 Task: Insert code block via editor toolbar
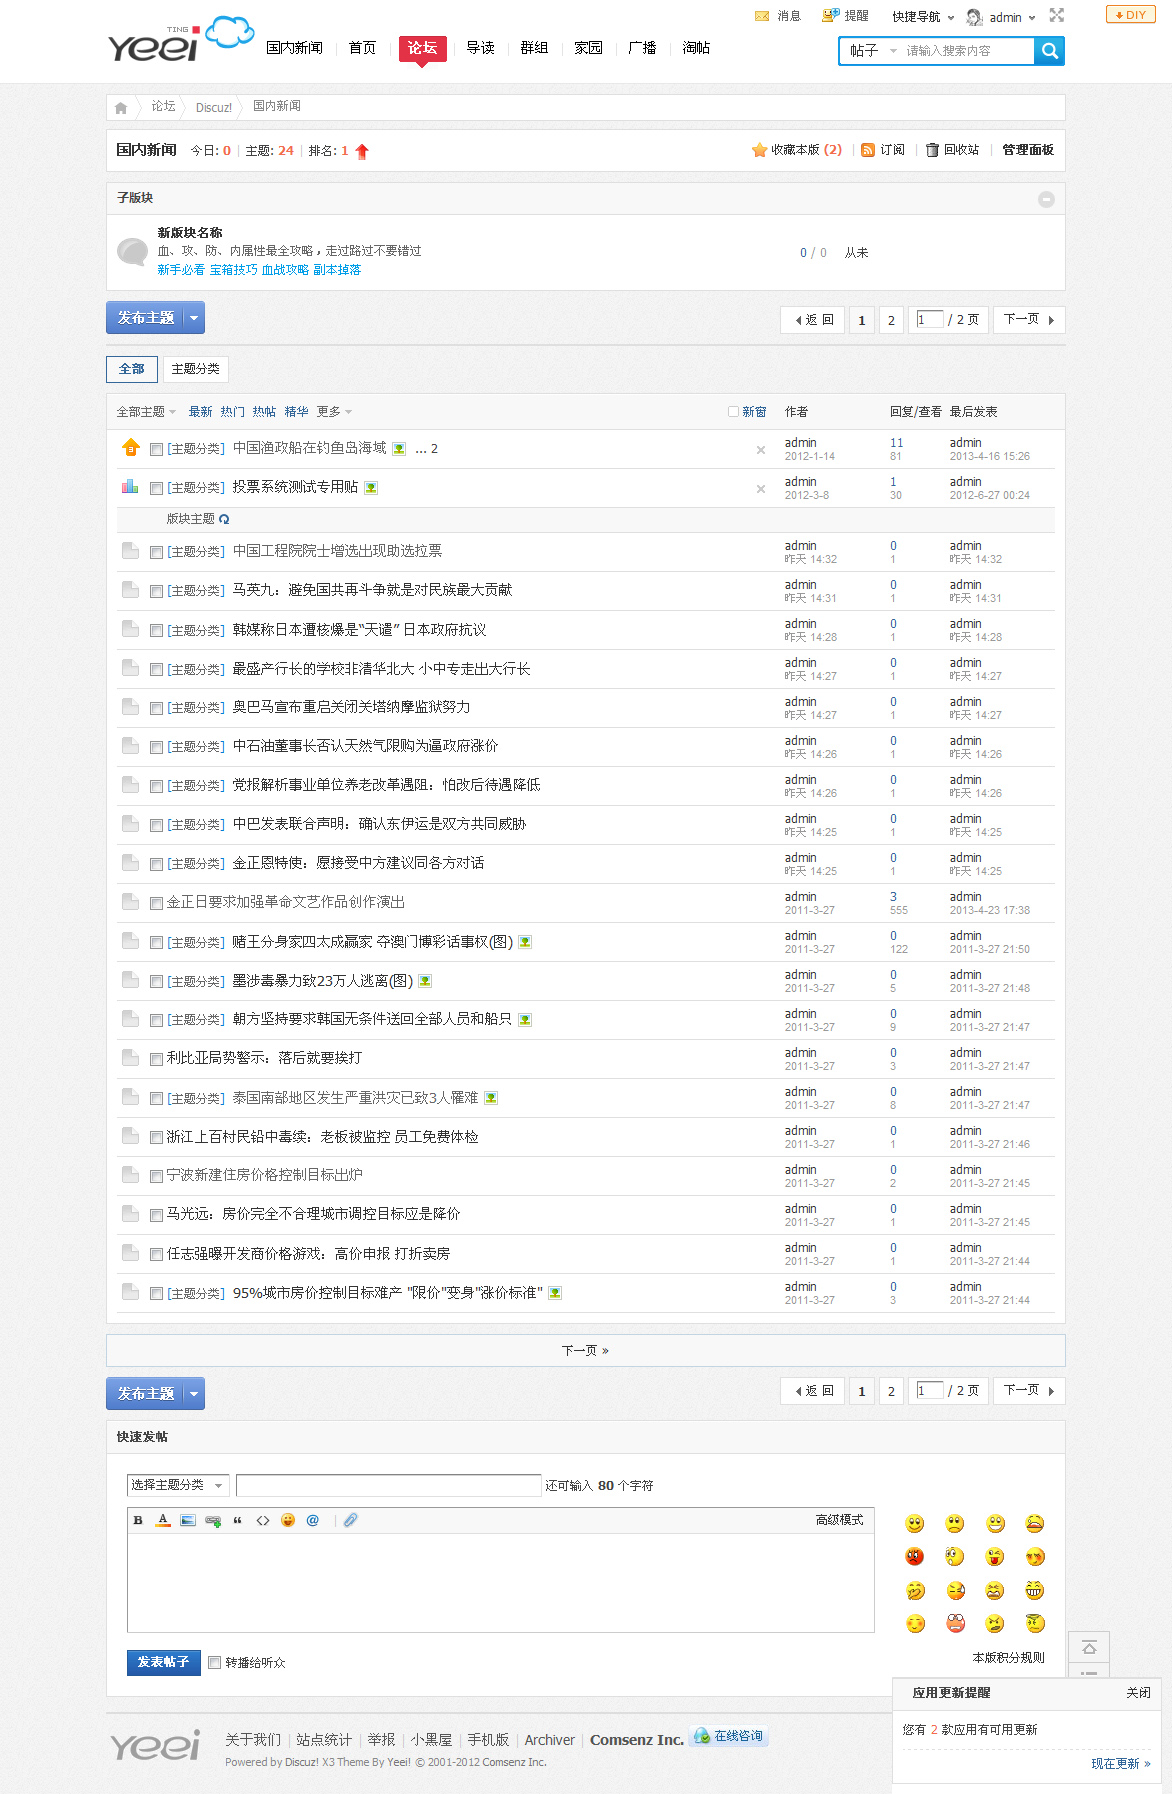pyautogui.click(x=263, y=1520)
